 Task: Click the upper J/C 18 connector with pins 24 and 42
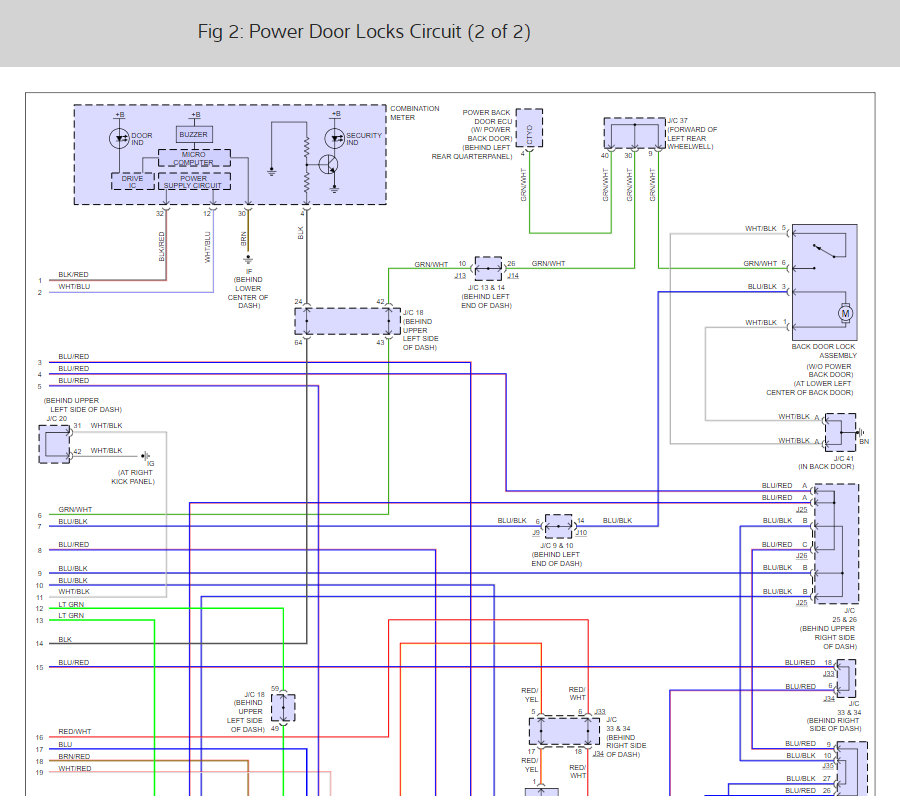[347, 321]
